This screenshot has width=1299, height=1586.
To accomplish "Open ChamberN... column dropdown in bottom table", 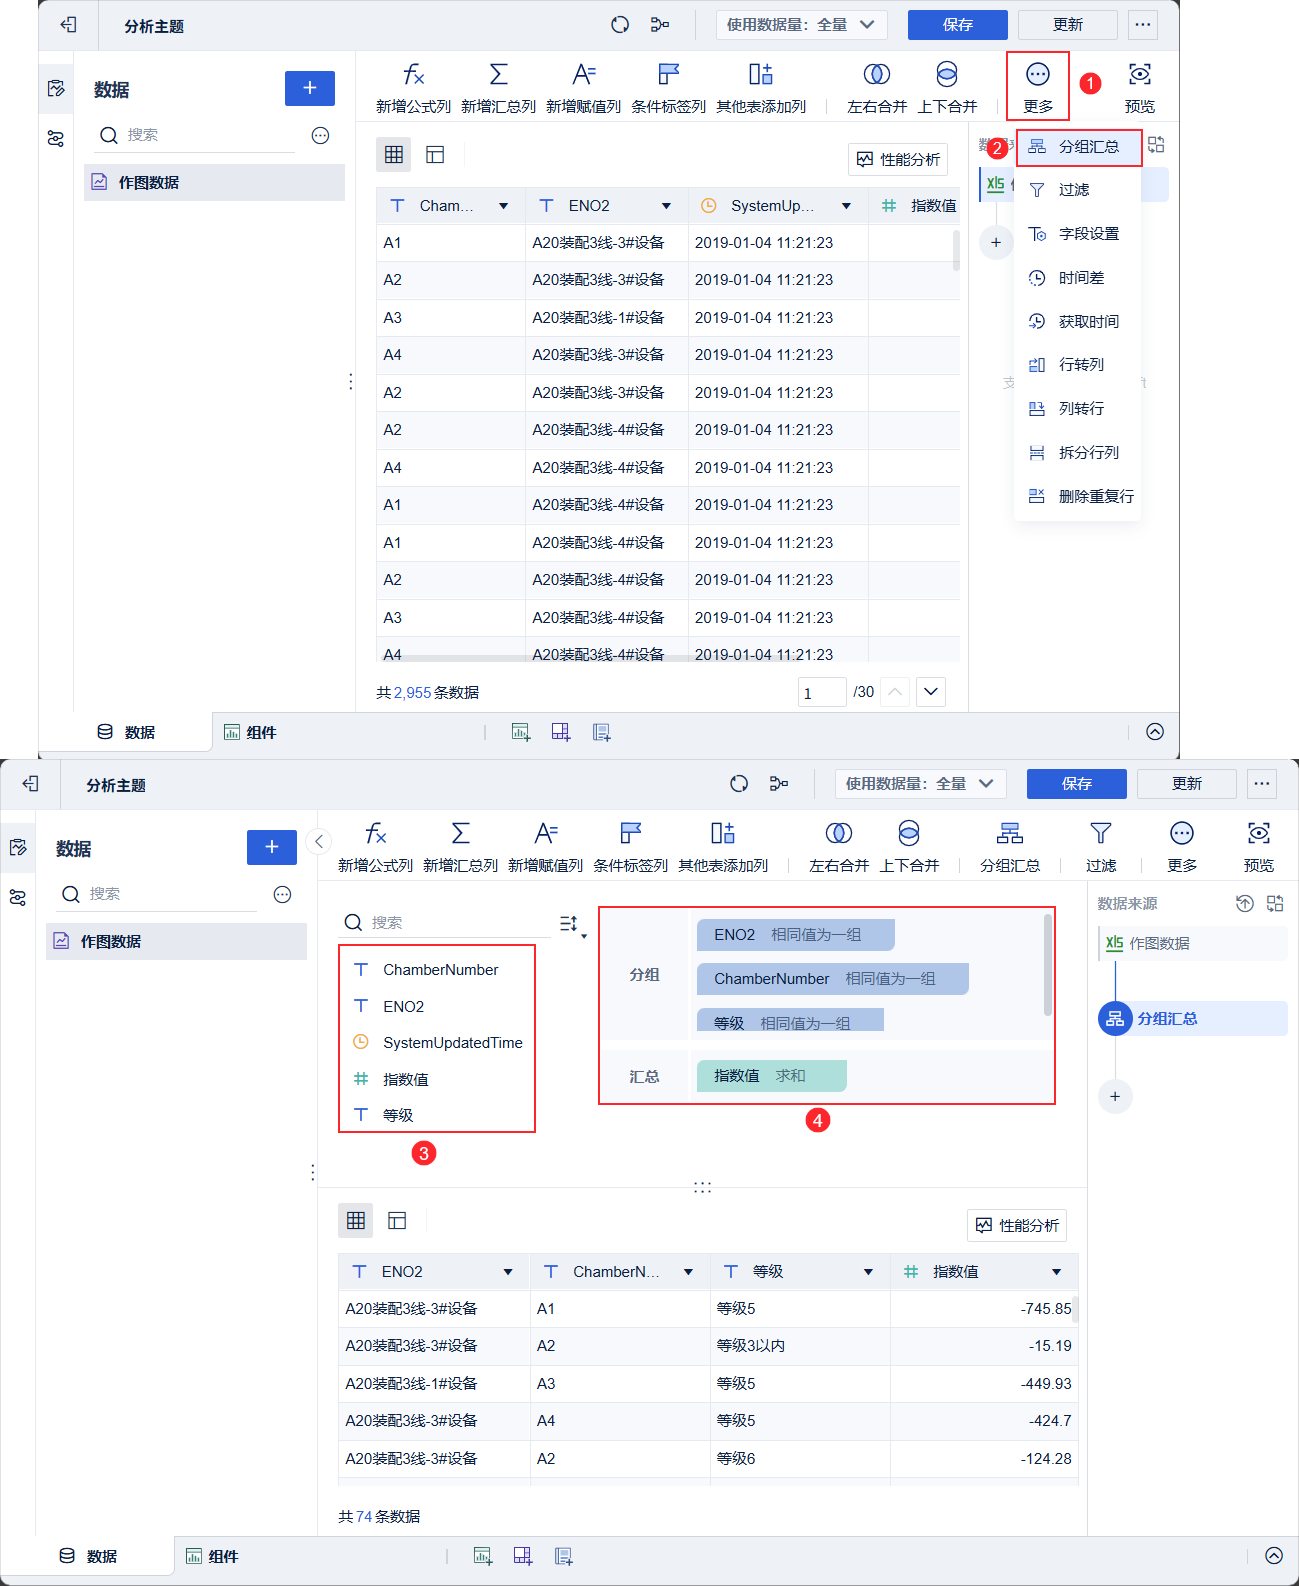I will 688,1272.
